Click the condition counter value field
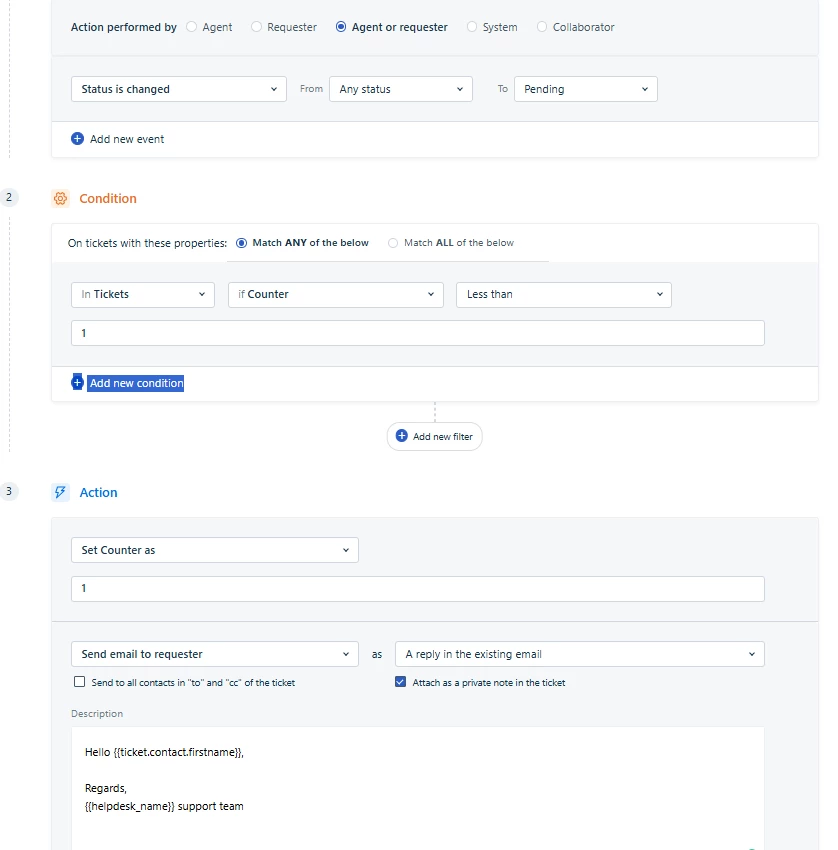838x850 pixels. pyautogui.click(x=418, y=333)
